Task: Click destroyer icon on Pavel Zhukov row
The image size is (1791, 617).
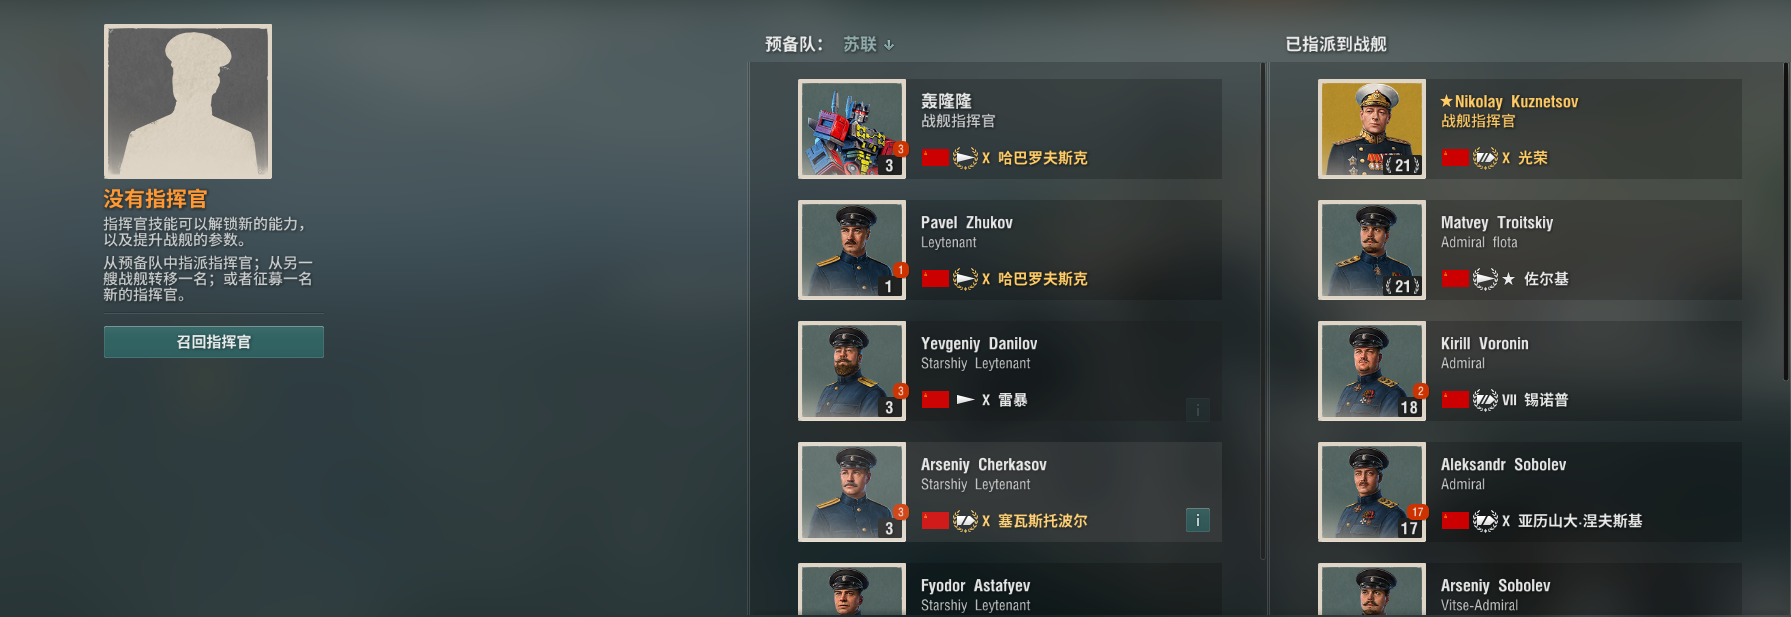Action: [965, 279]
